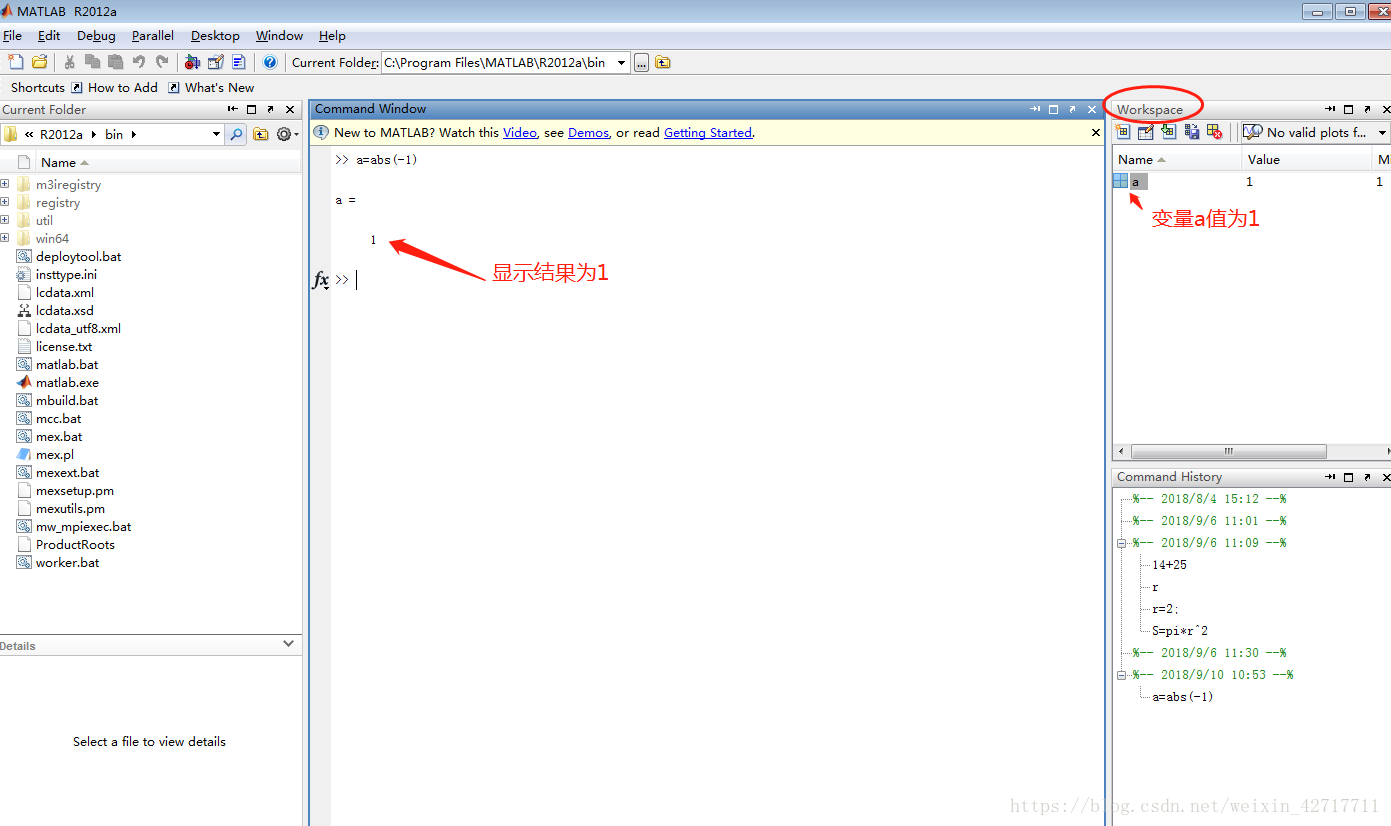Click the New variable icon in Workspace
Viewport: 1391px width, 826px height.
tap(1122, 132)
